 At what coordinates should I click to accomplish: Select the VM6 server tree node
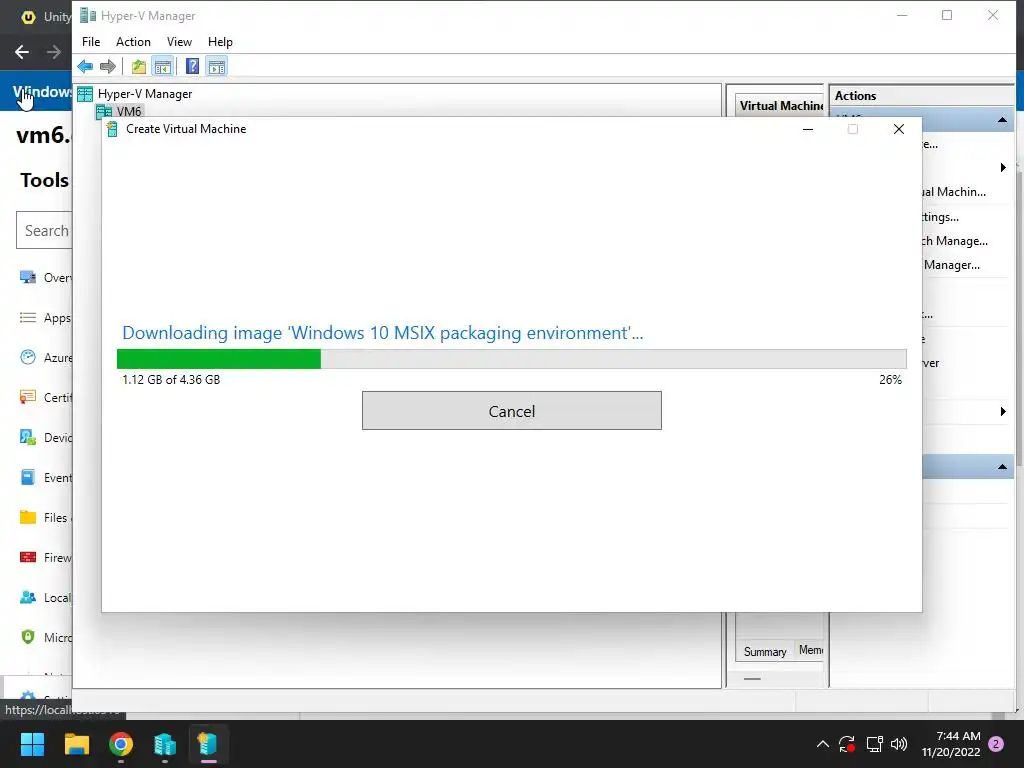129,112
